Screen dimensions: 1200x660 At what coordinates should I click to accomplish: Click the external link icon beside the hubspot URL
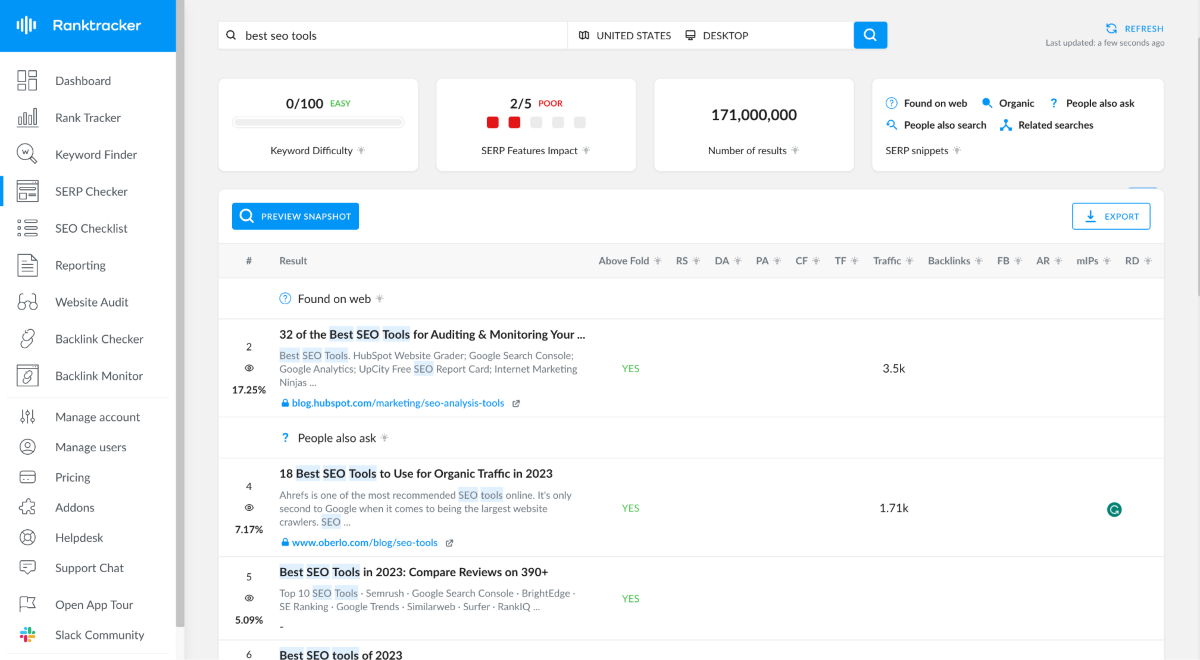click(x=516, y=404)
